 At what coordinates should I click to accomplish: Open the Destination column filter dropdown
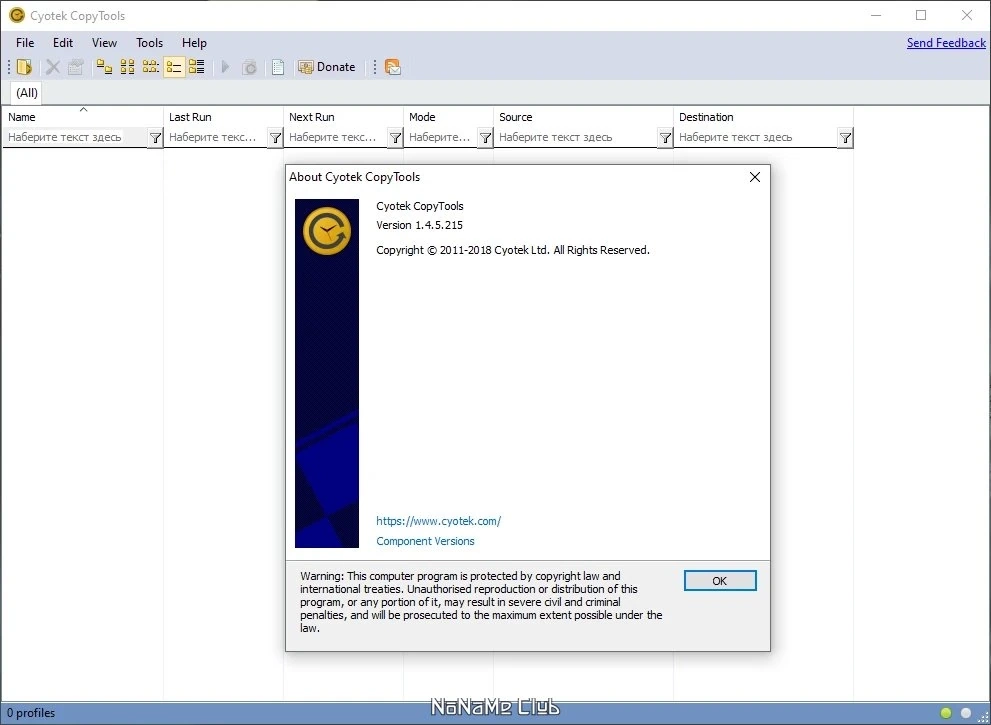[845, 138]
